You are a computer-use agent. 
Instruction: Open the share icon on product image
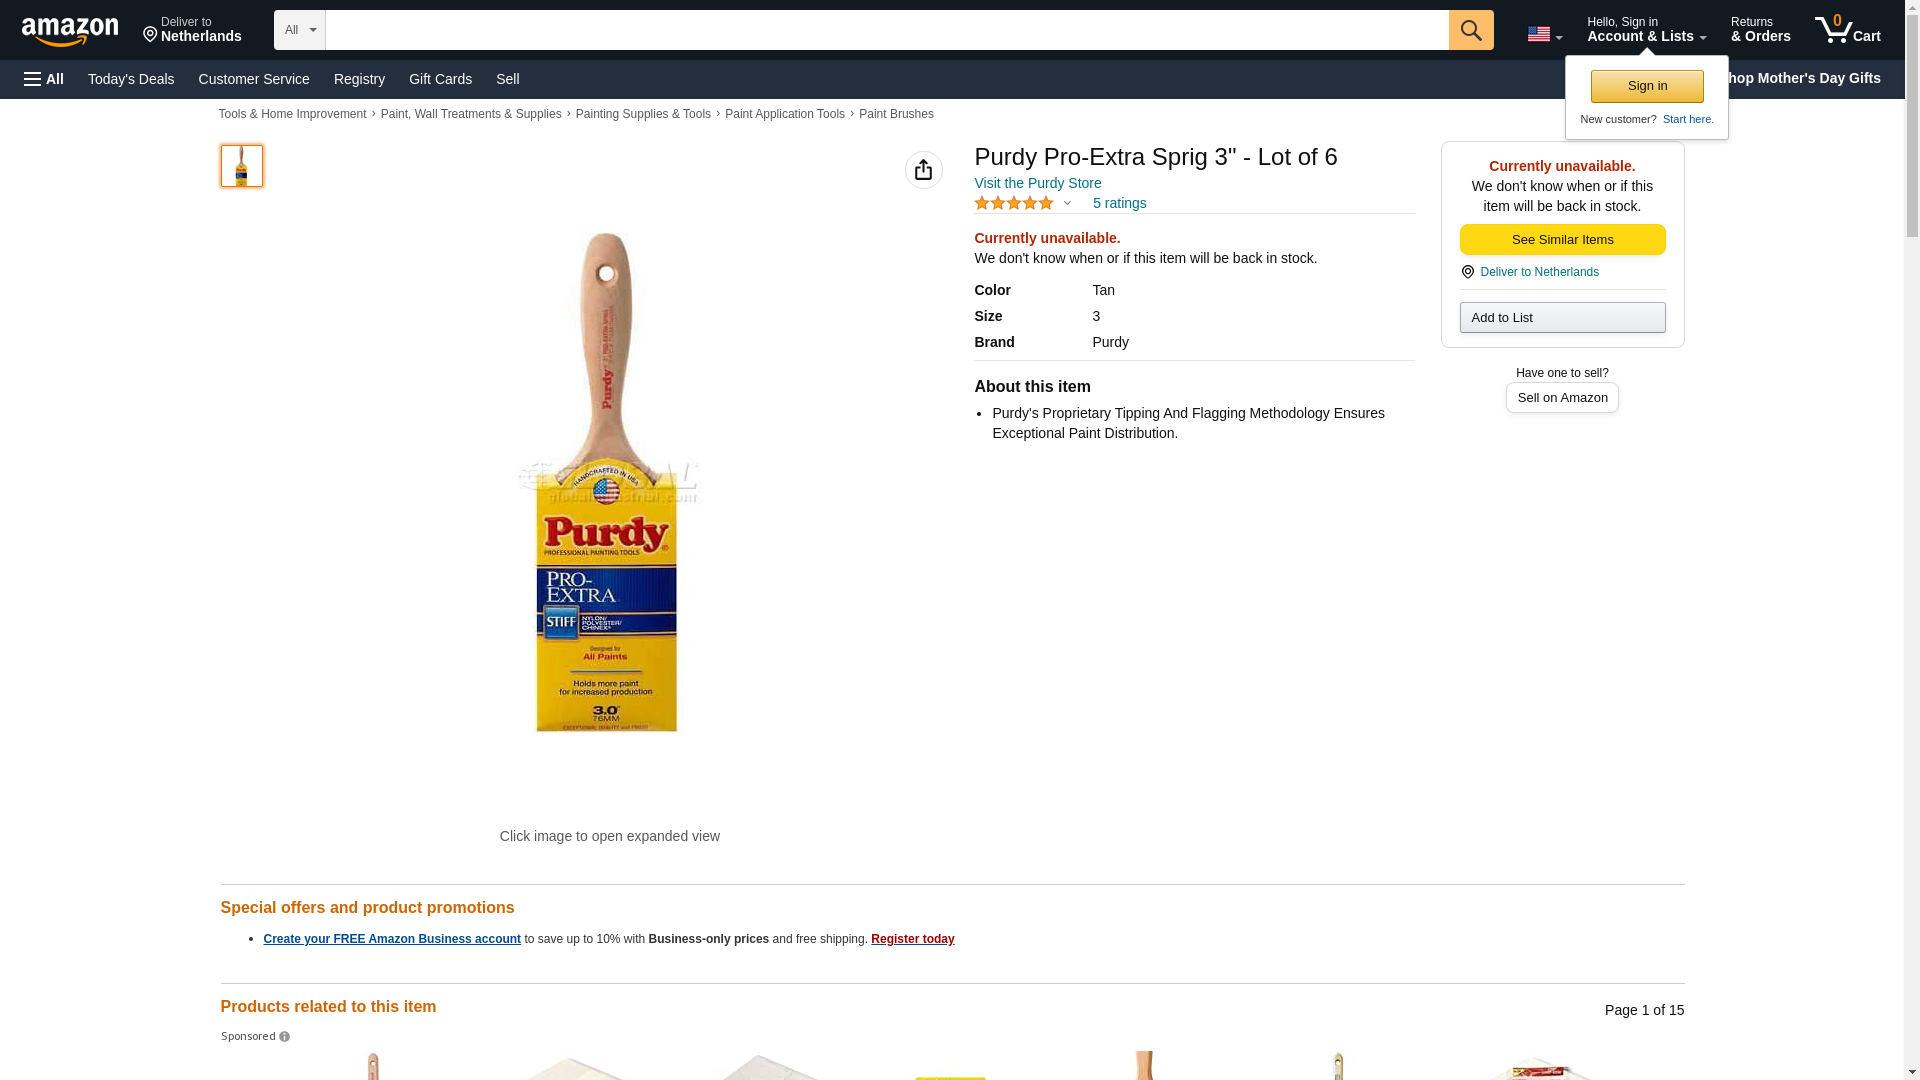(x=923, y=170)
